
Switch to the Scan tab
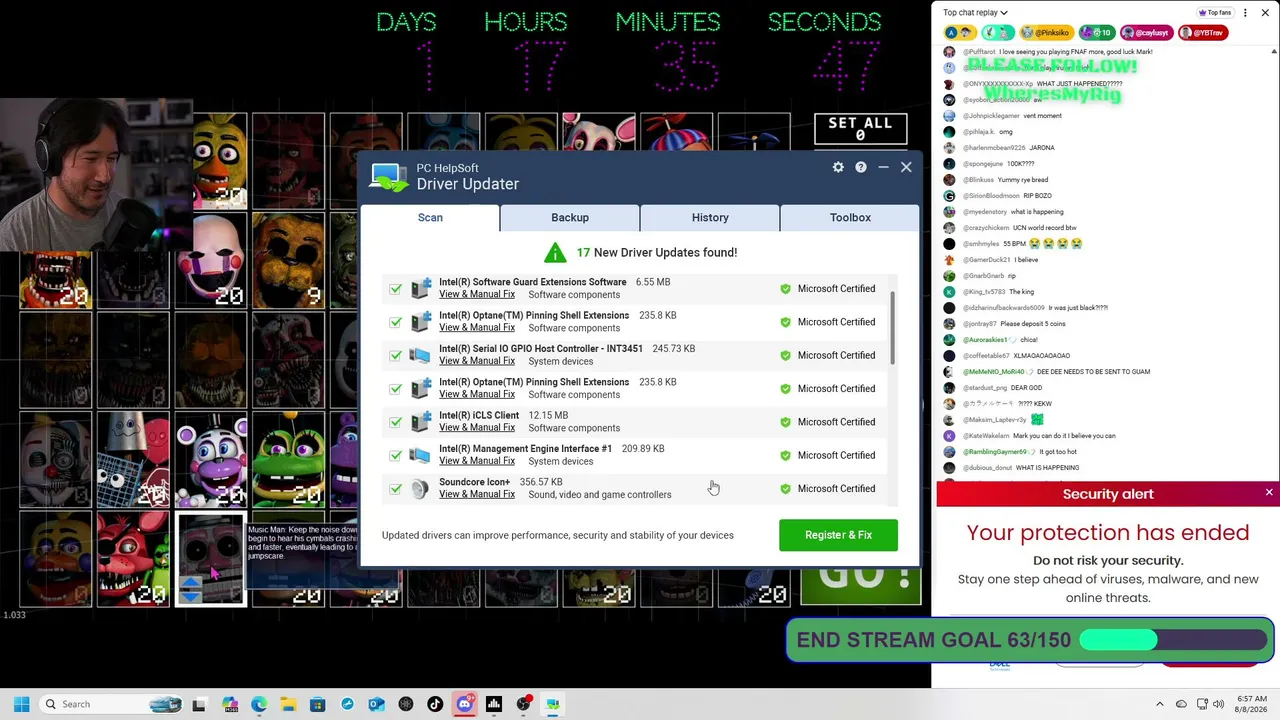[430, 218]
